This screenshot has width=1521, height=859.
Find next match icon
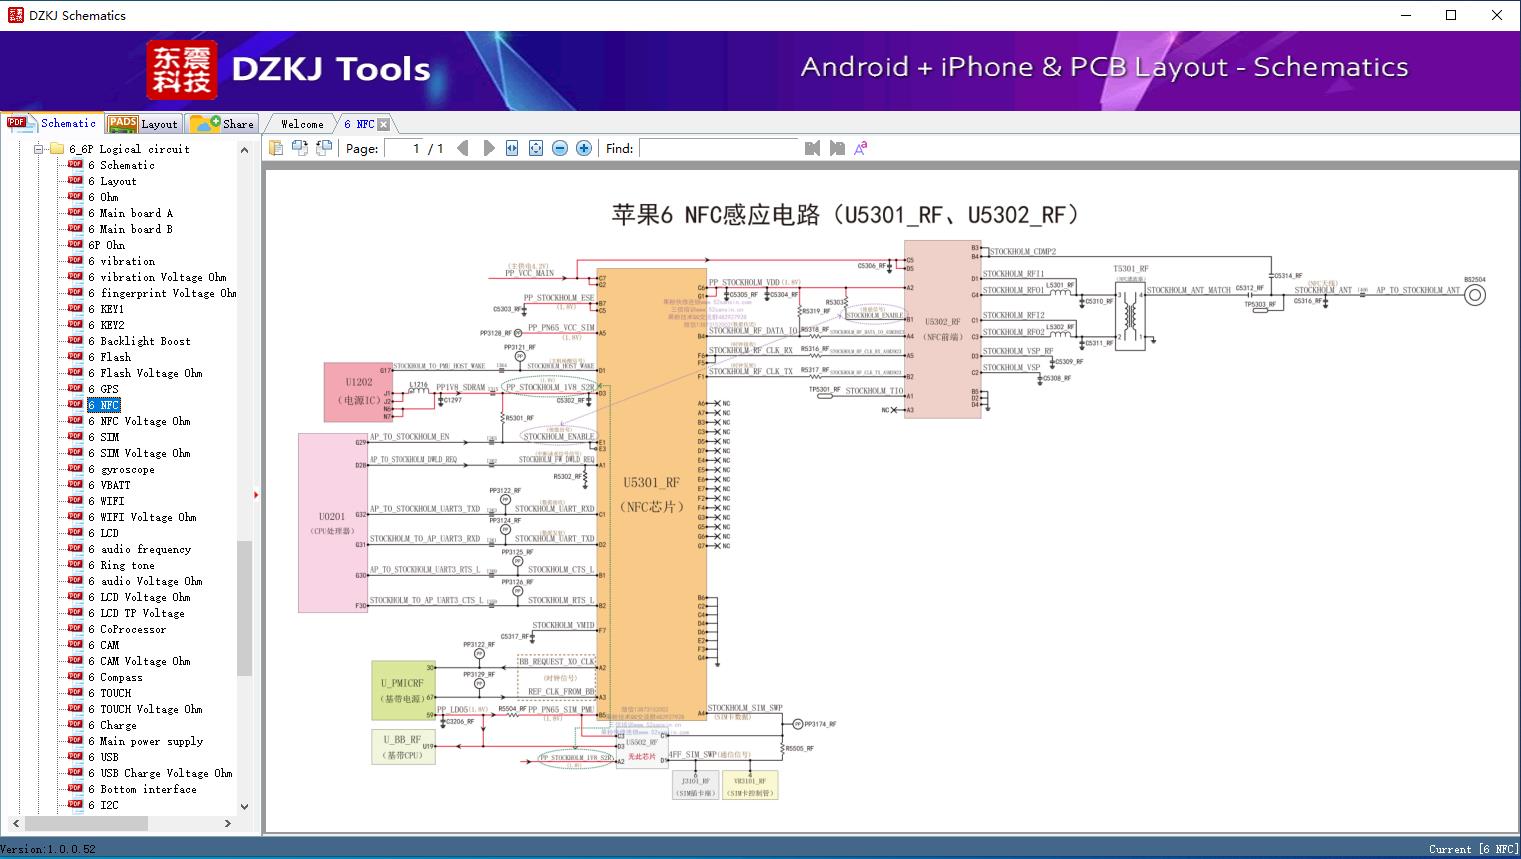point(837,148)
